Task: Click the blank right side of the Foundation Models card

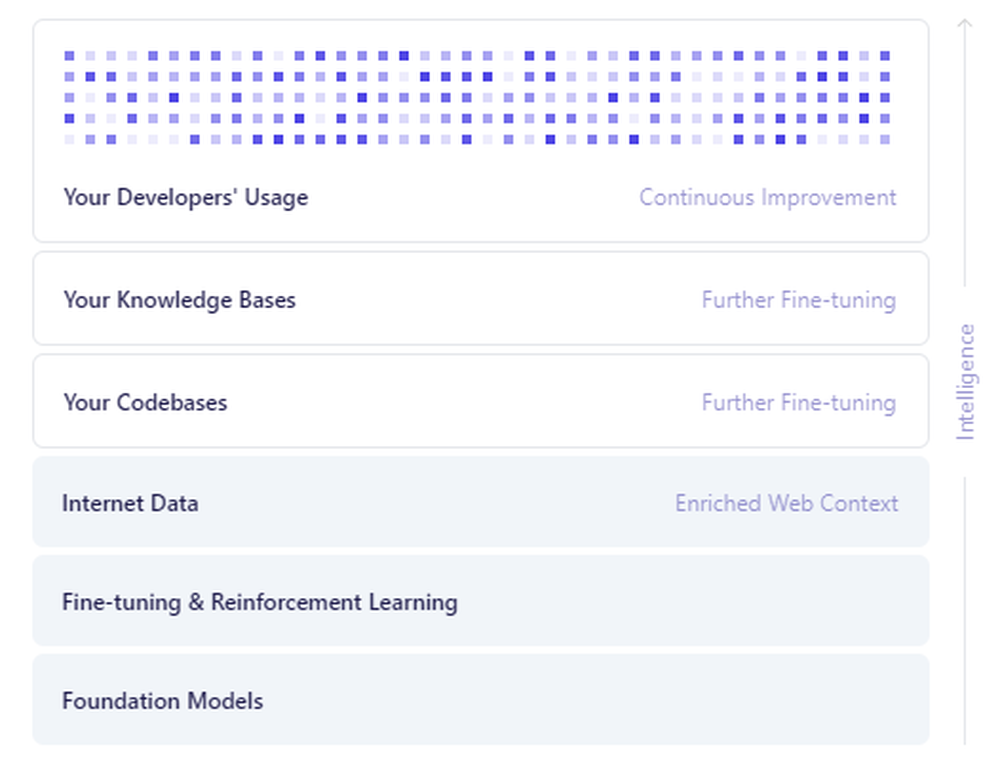Action: tap(593, 699)
